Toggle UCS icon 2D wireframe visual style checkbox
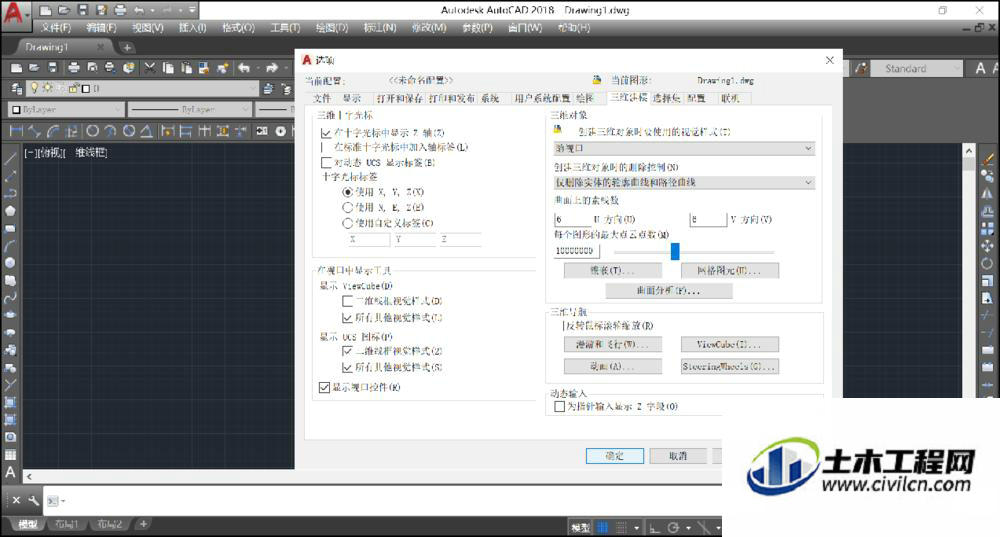Screen dimensions: 1000x537 click(x=348, y=351)
